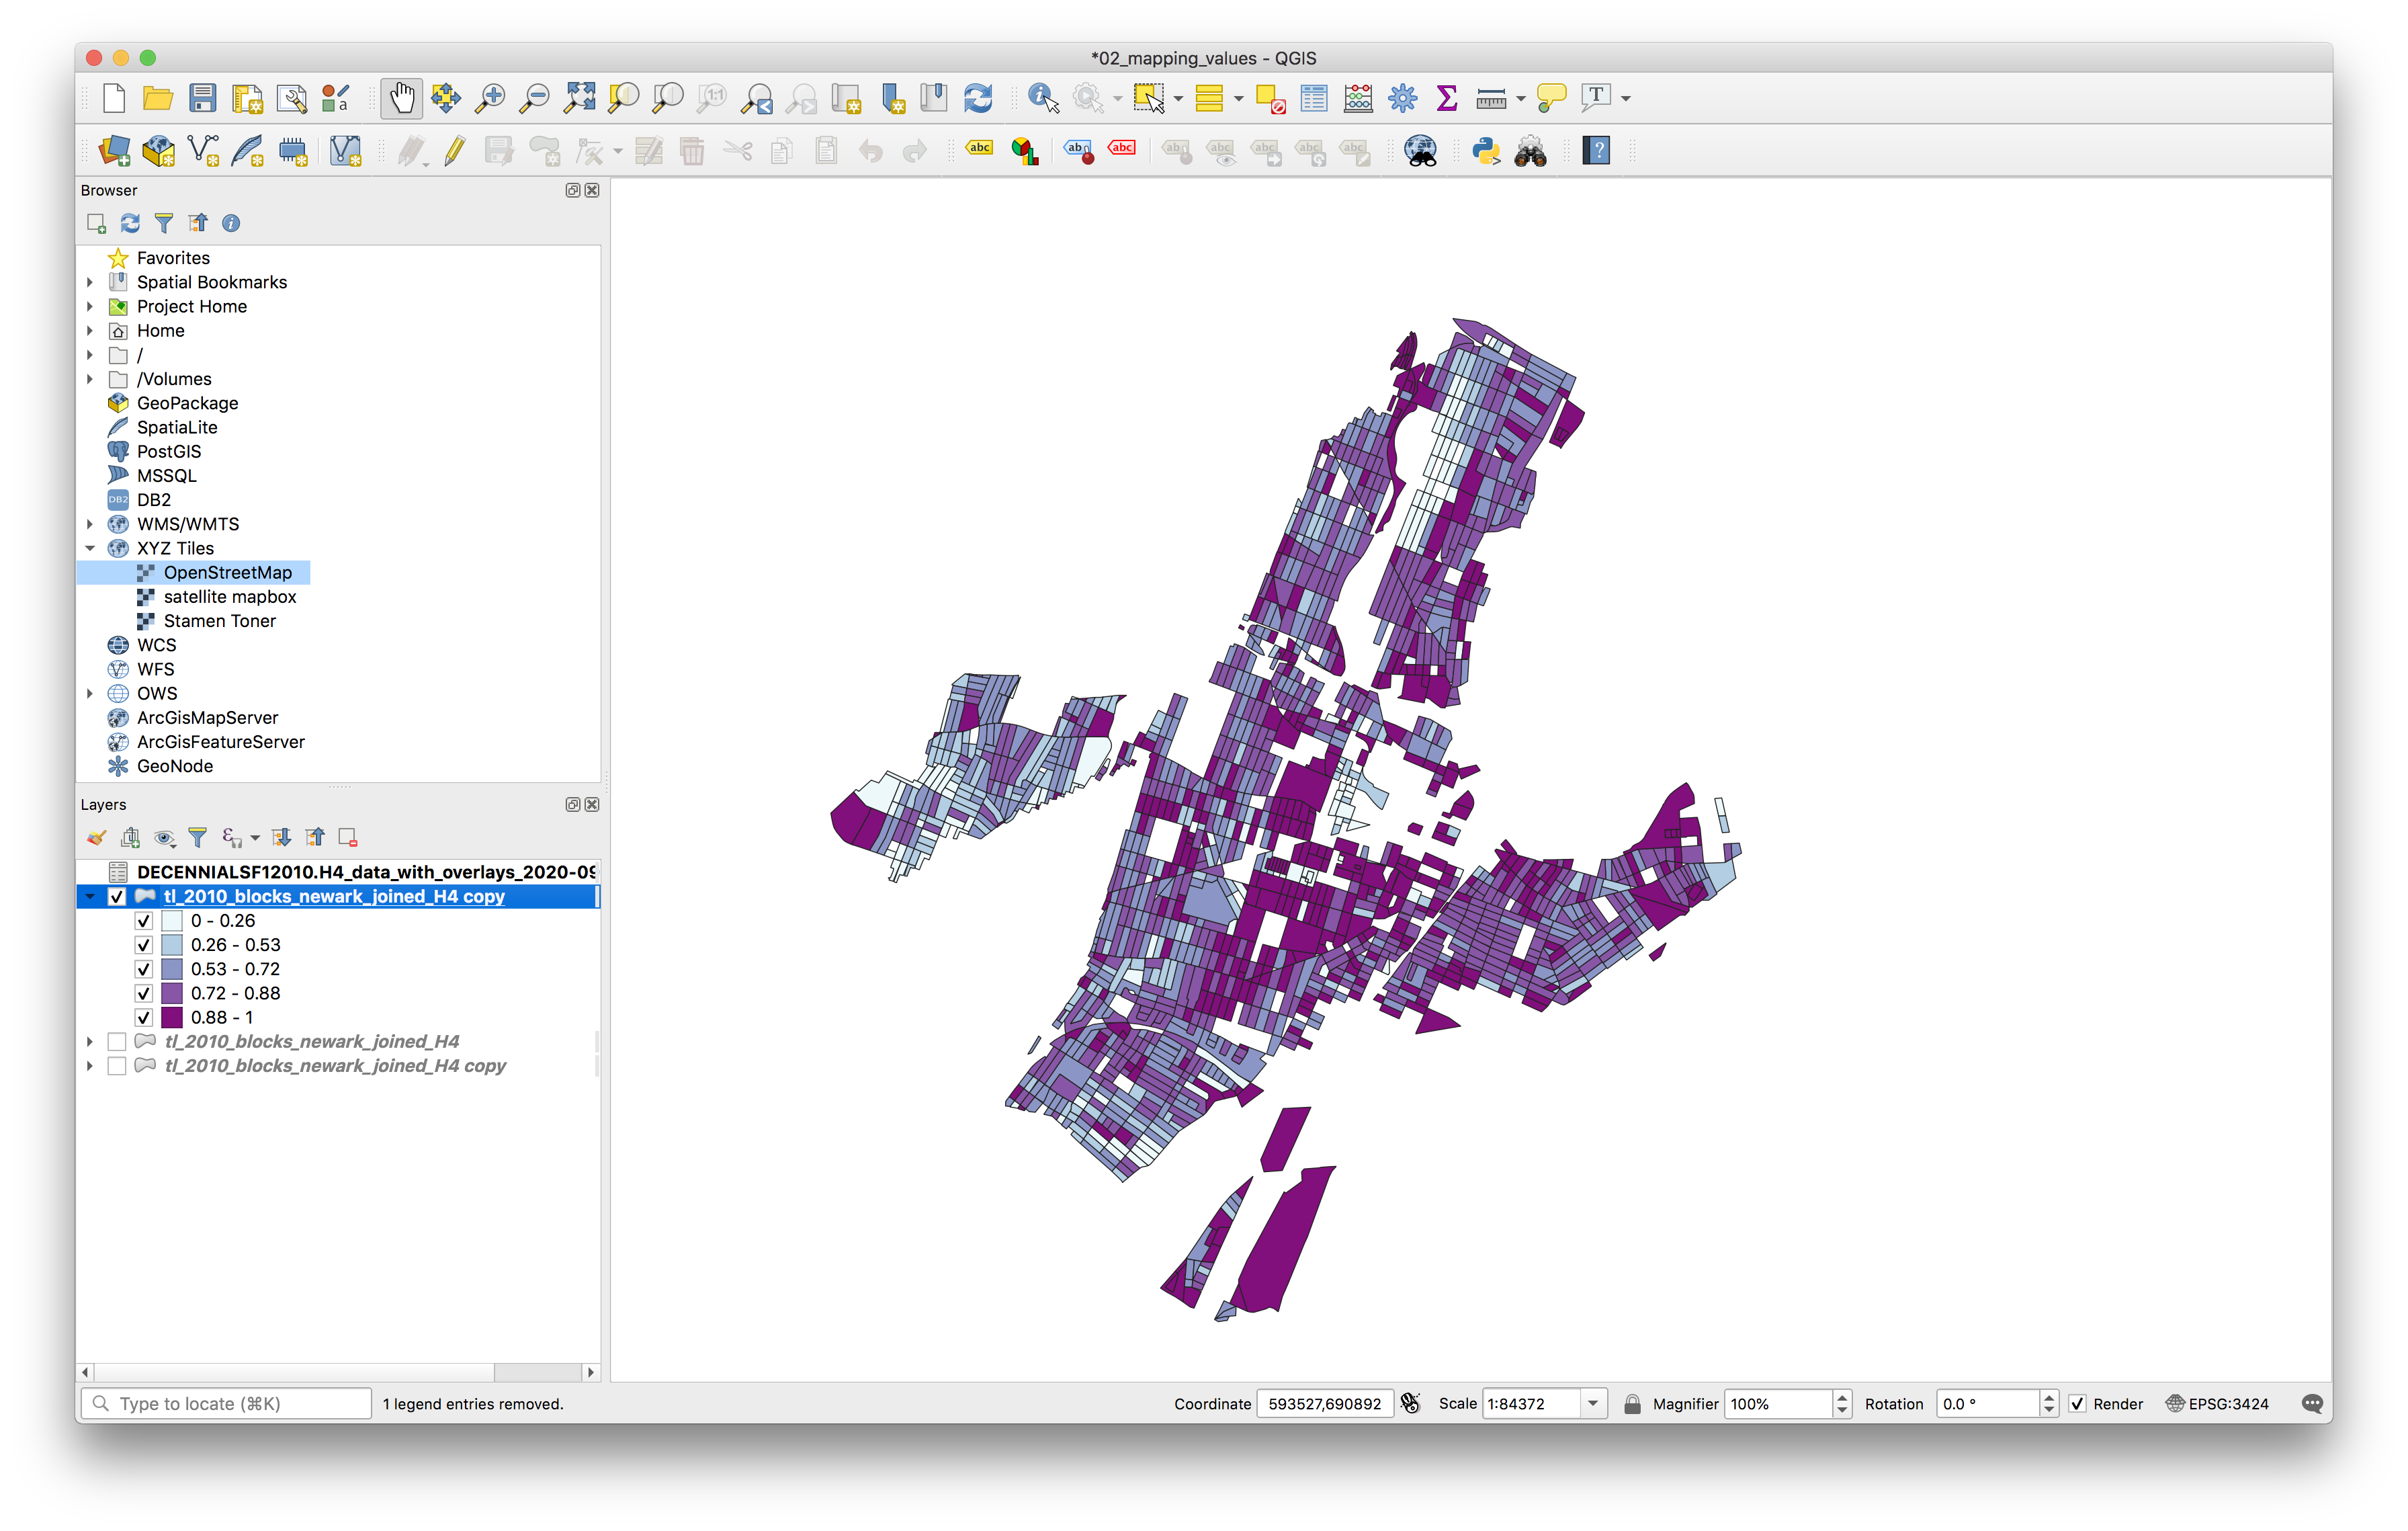Image resolution: width=2408 pixels, height=1531 pixels.
Task: Open the Scale dropdown arrow
Action: (1593, 1404)
